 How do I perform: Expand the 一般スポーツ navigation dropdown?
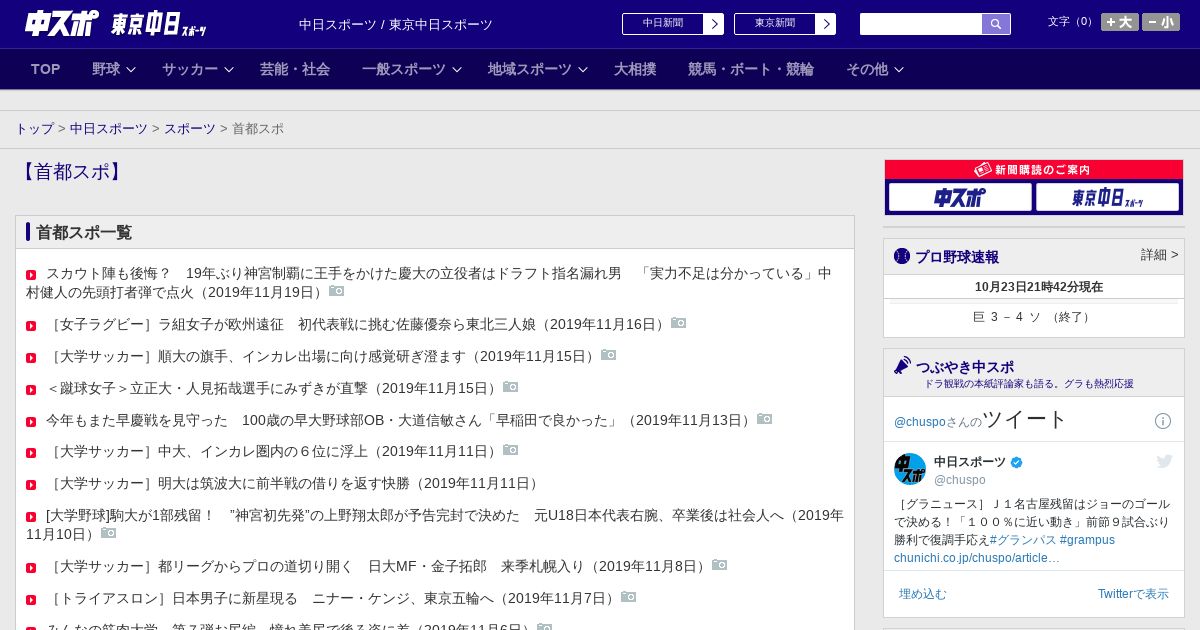click(x=412, y=69)
